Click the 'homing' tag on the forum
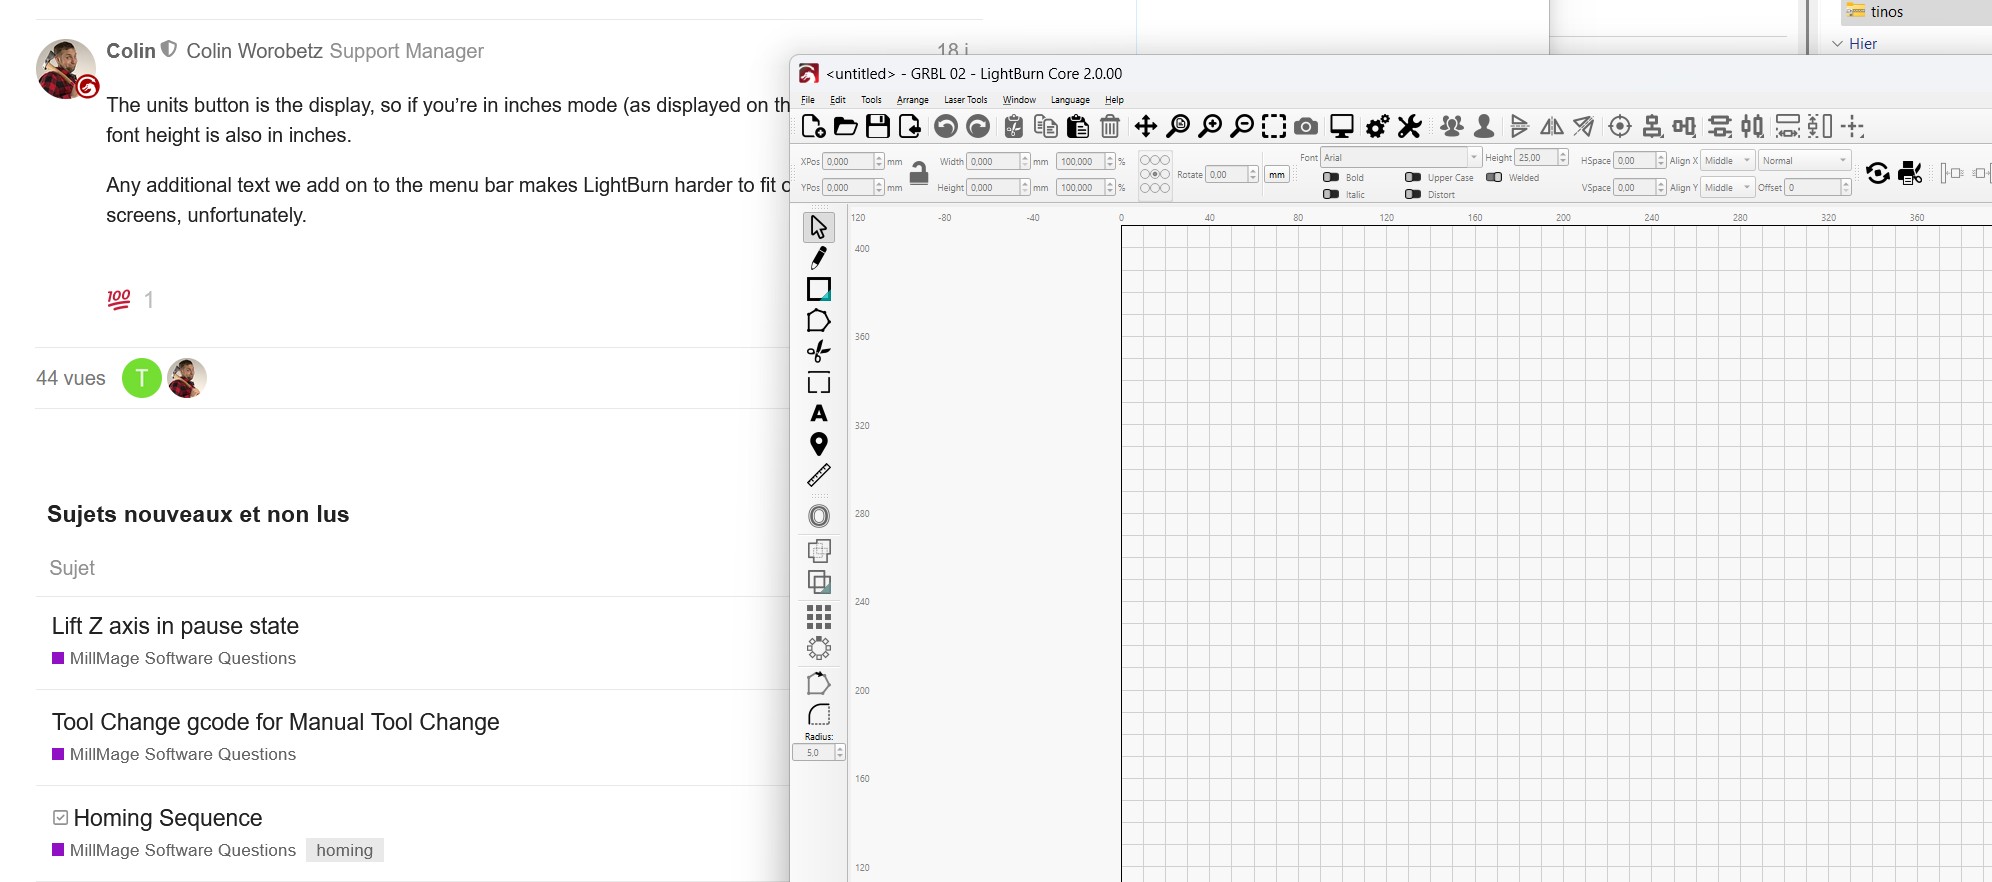1992x882 pixels. pos(345,850)
